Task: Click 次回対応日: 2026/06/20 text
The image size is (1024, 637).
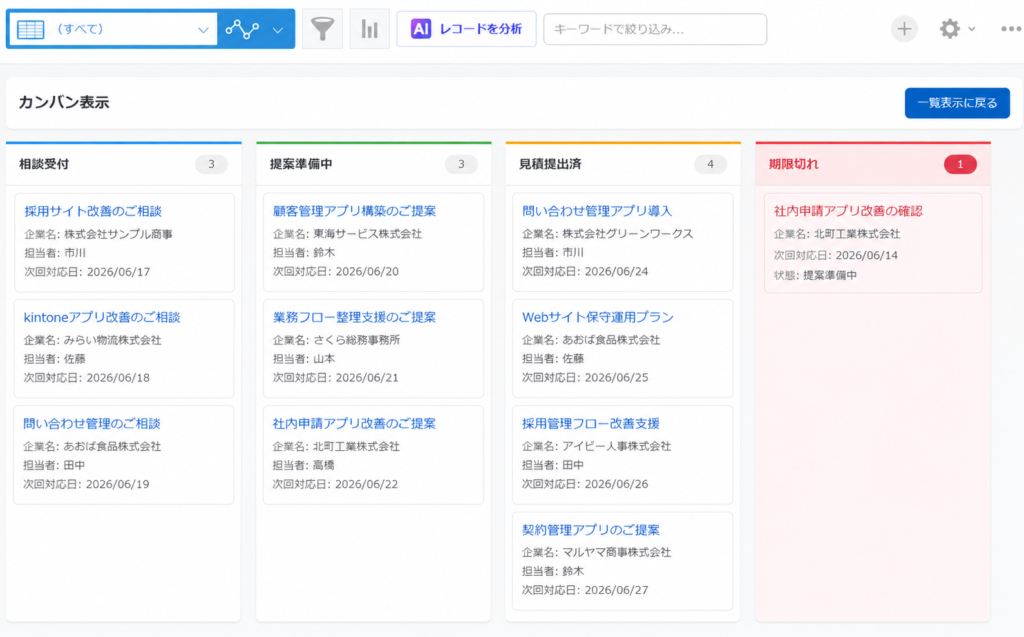Action: tap(336, 272)
